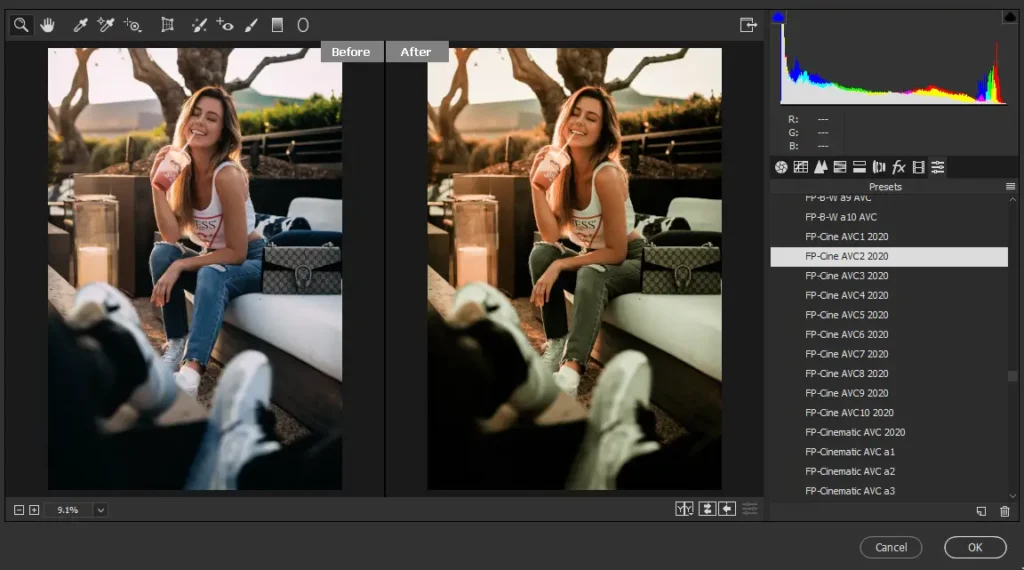
Task: Confirm with the OK button
Action: (x=975, y=547)
